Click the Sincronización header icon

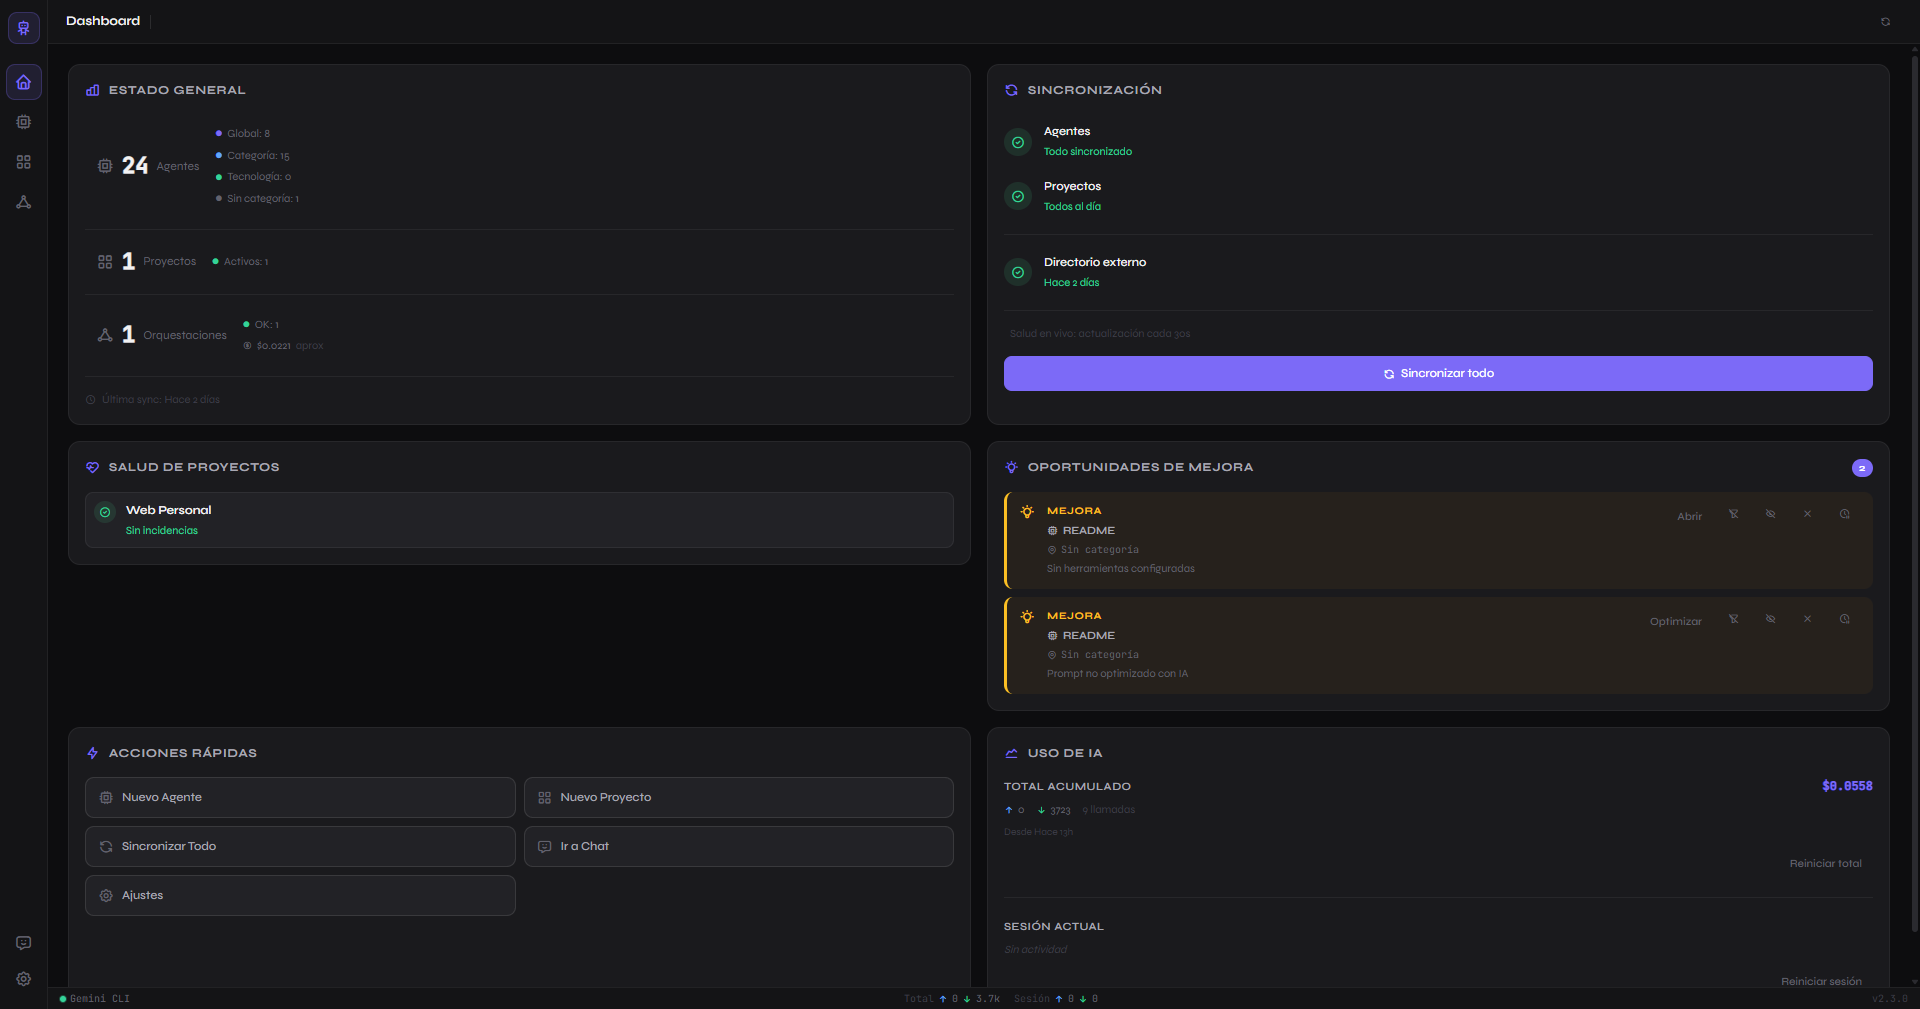[1011, 90]
